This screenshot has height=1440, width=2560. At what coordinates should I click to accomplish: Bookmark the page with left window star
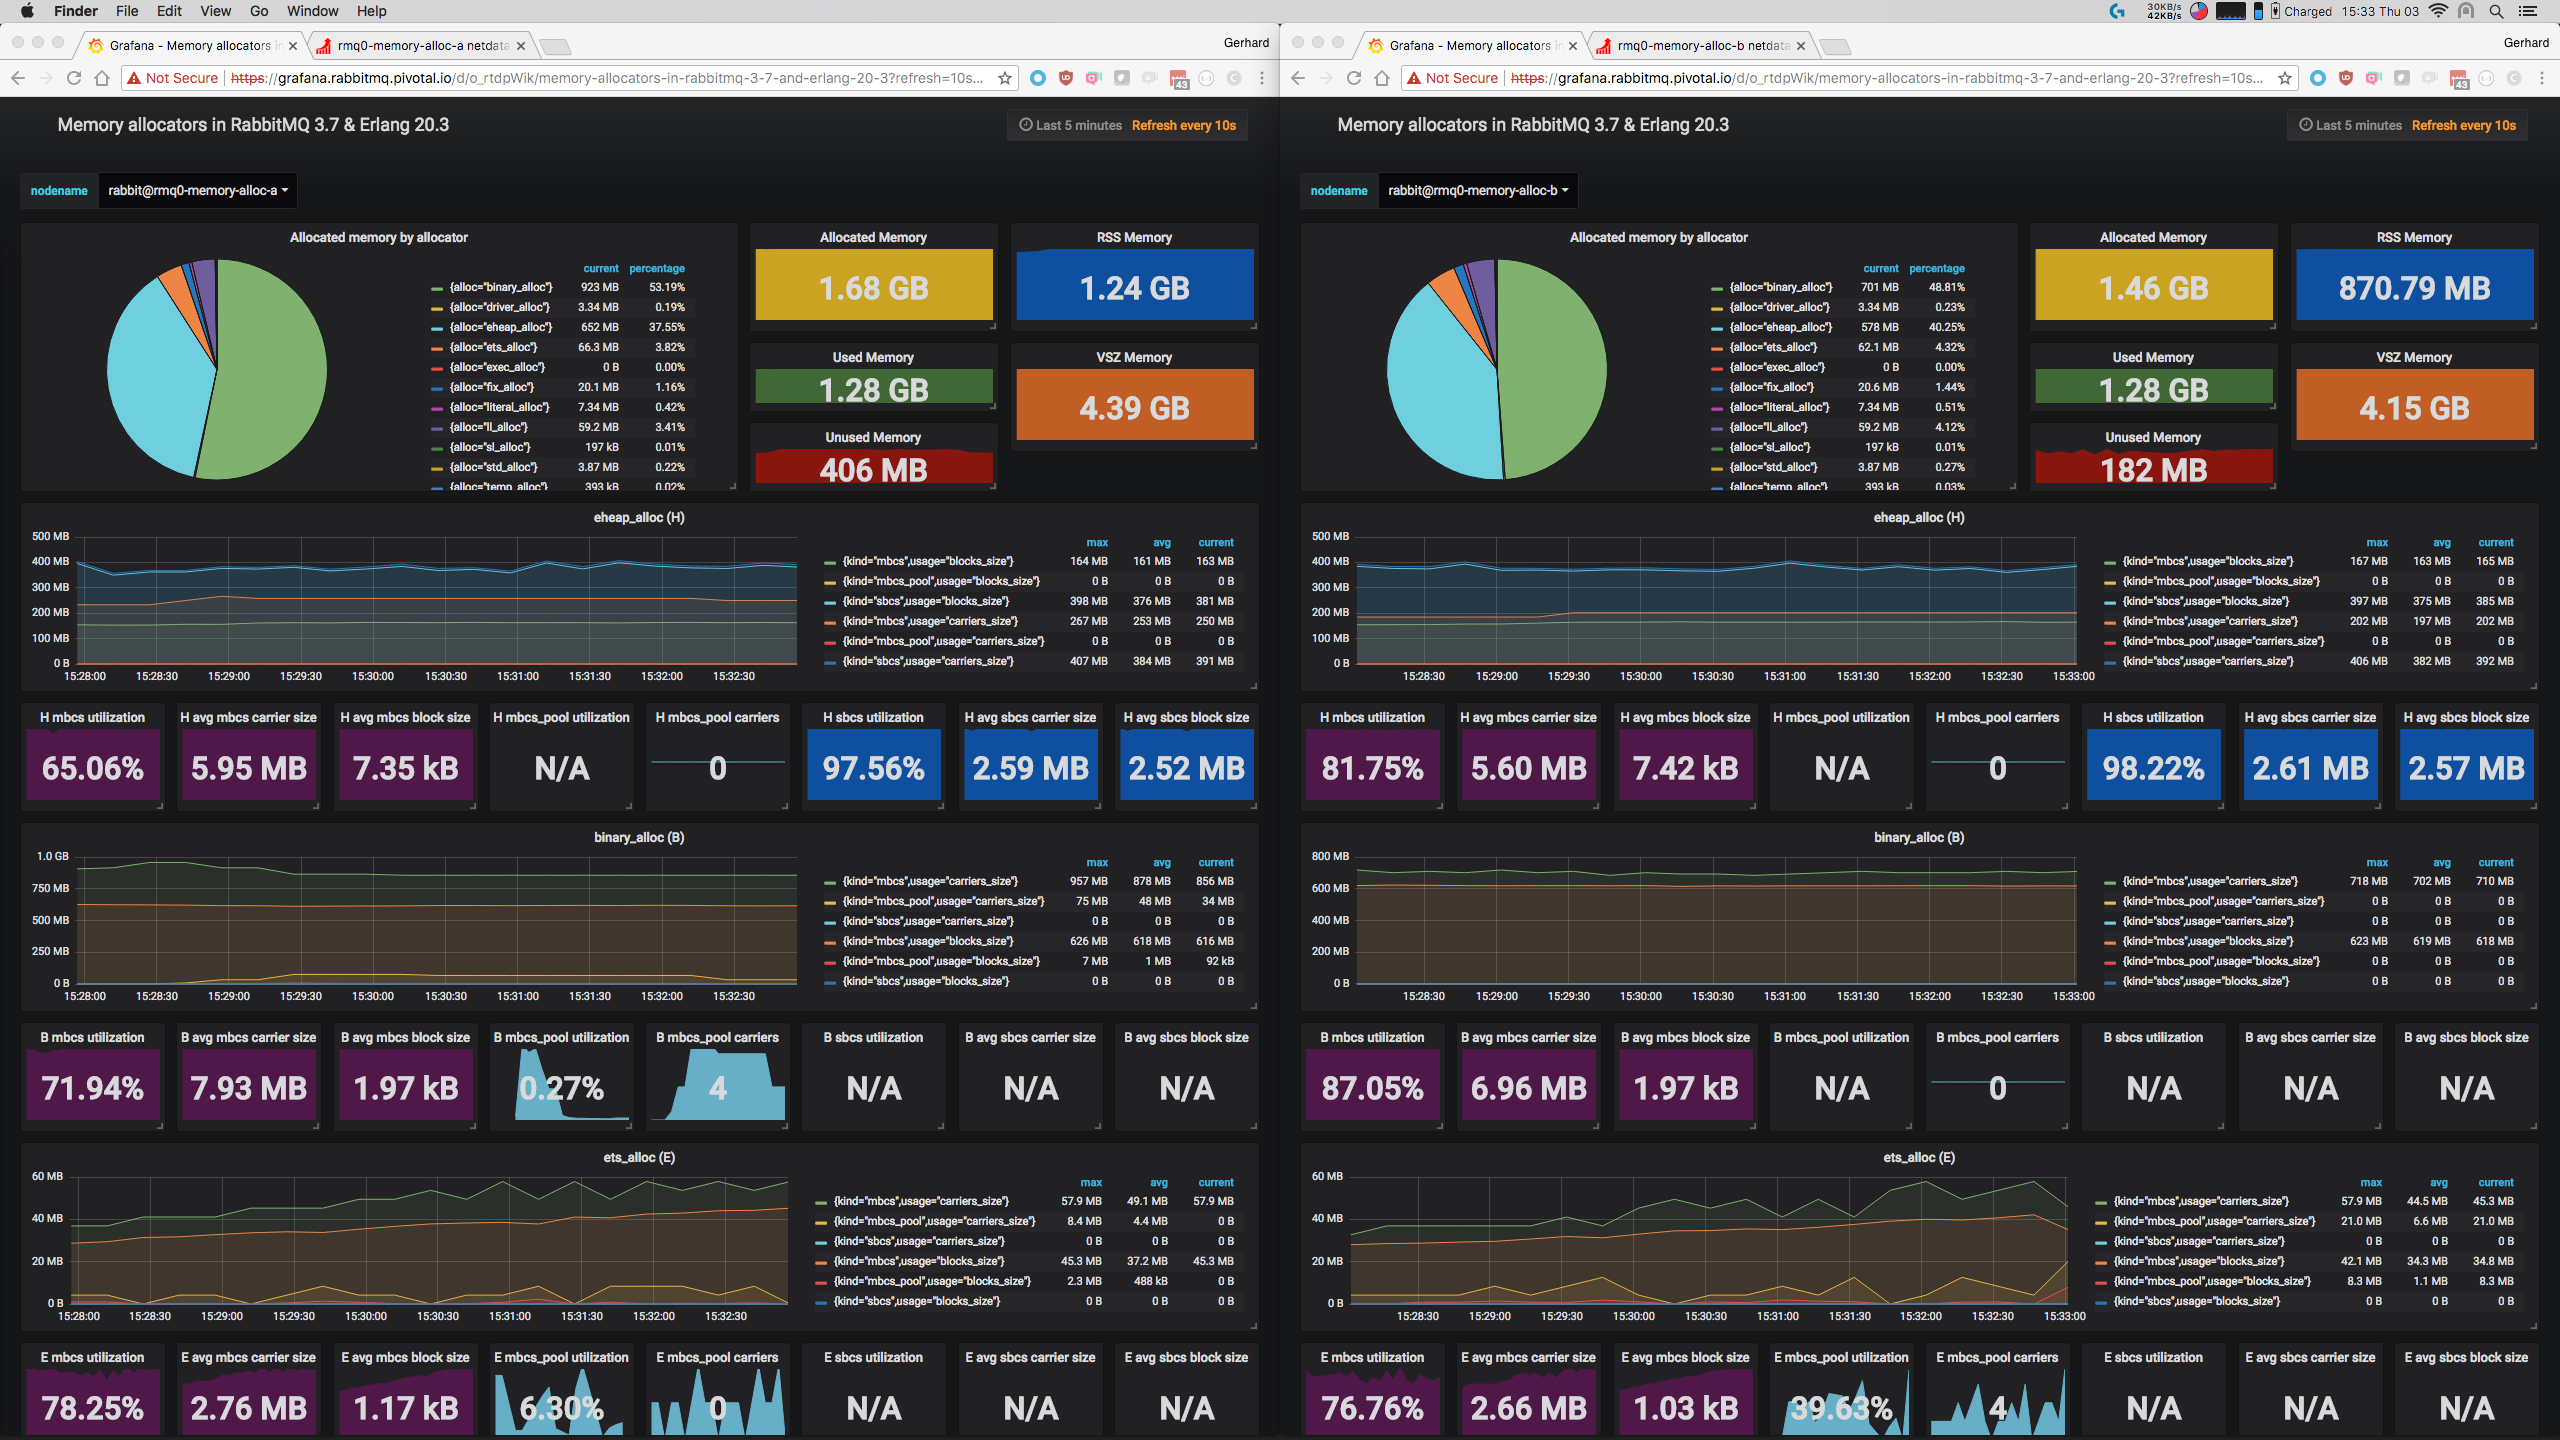click(x=1005, y=78)
